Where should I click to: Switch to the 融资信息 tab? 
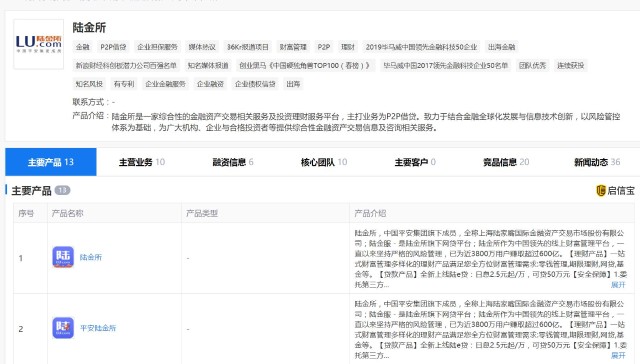(x=233, y=162)
